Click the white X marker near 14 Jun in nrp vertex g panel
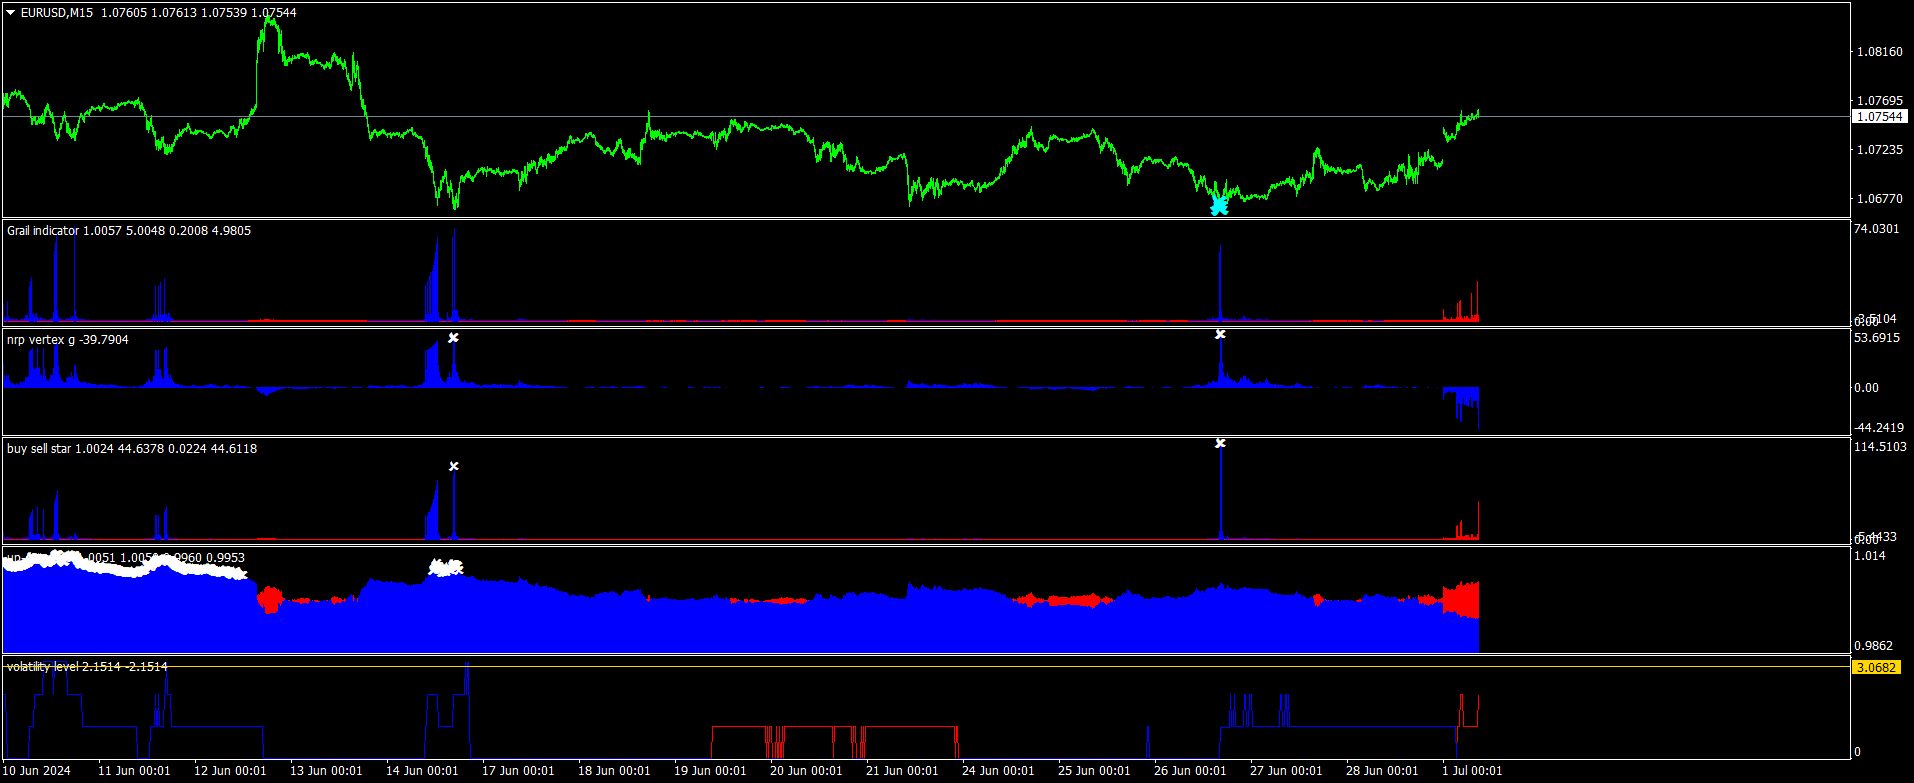 tap(453, 338)
